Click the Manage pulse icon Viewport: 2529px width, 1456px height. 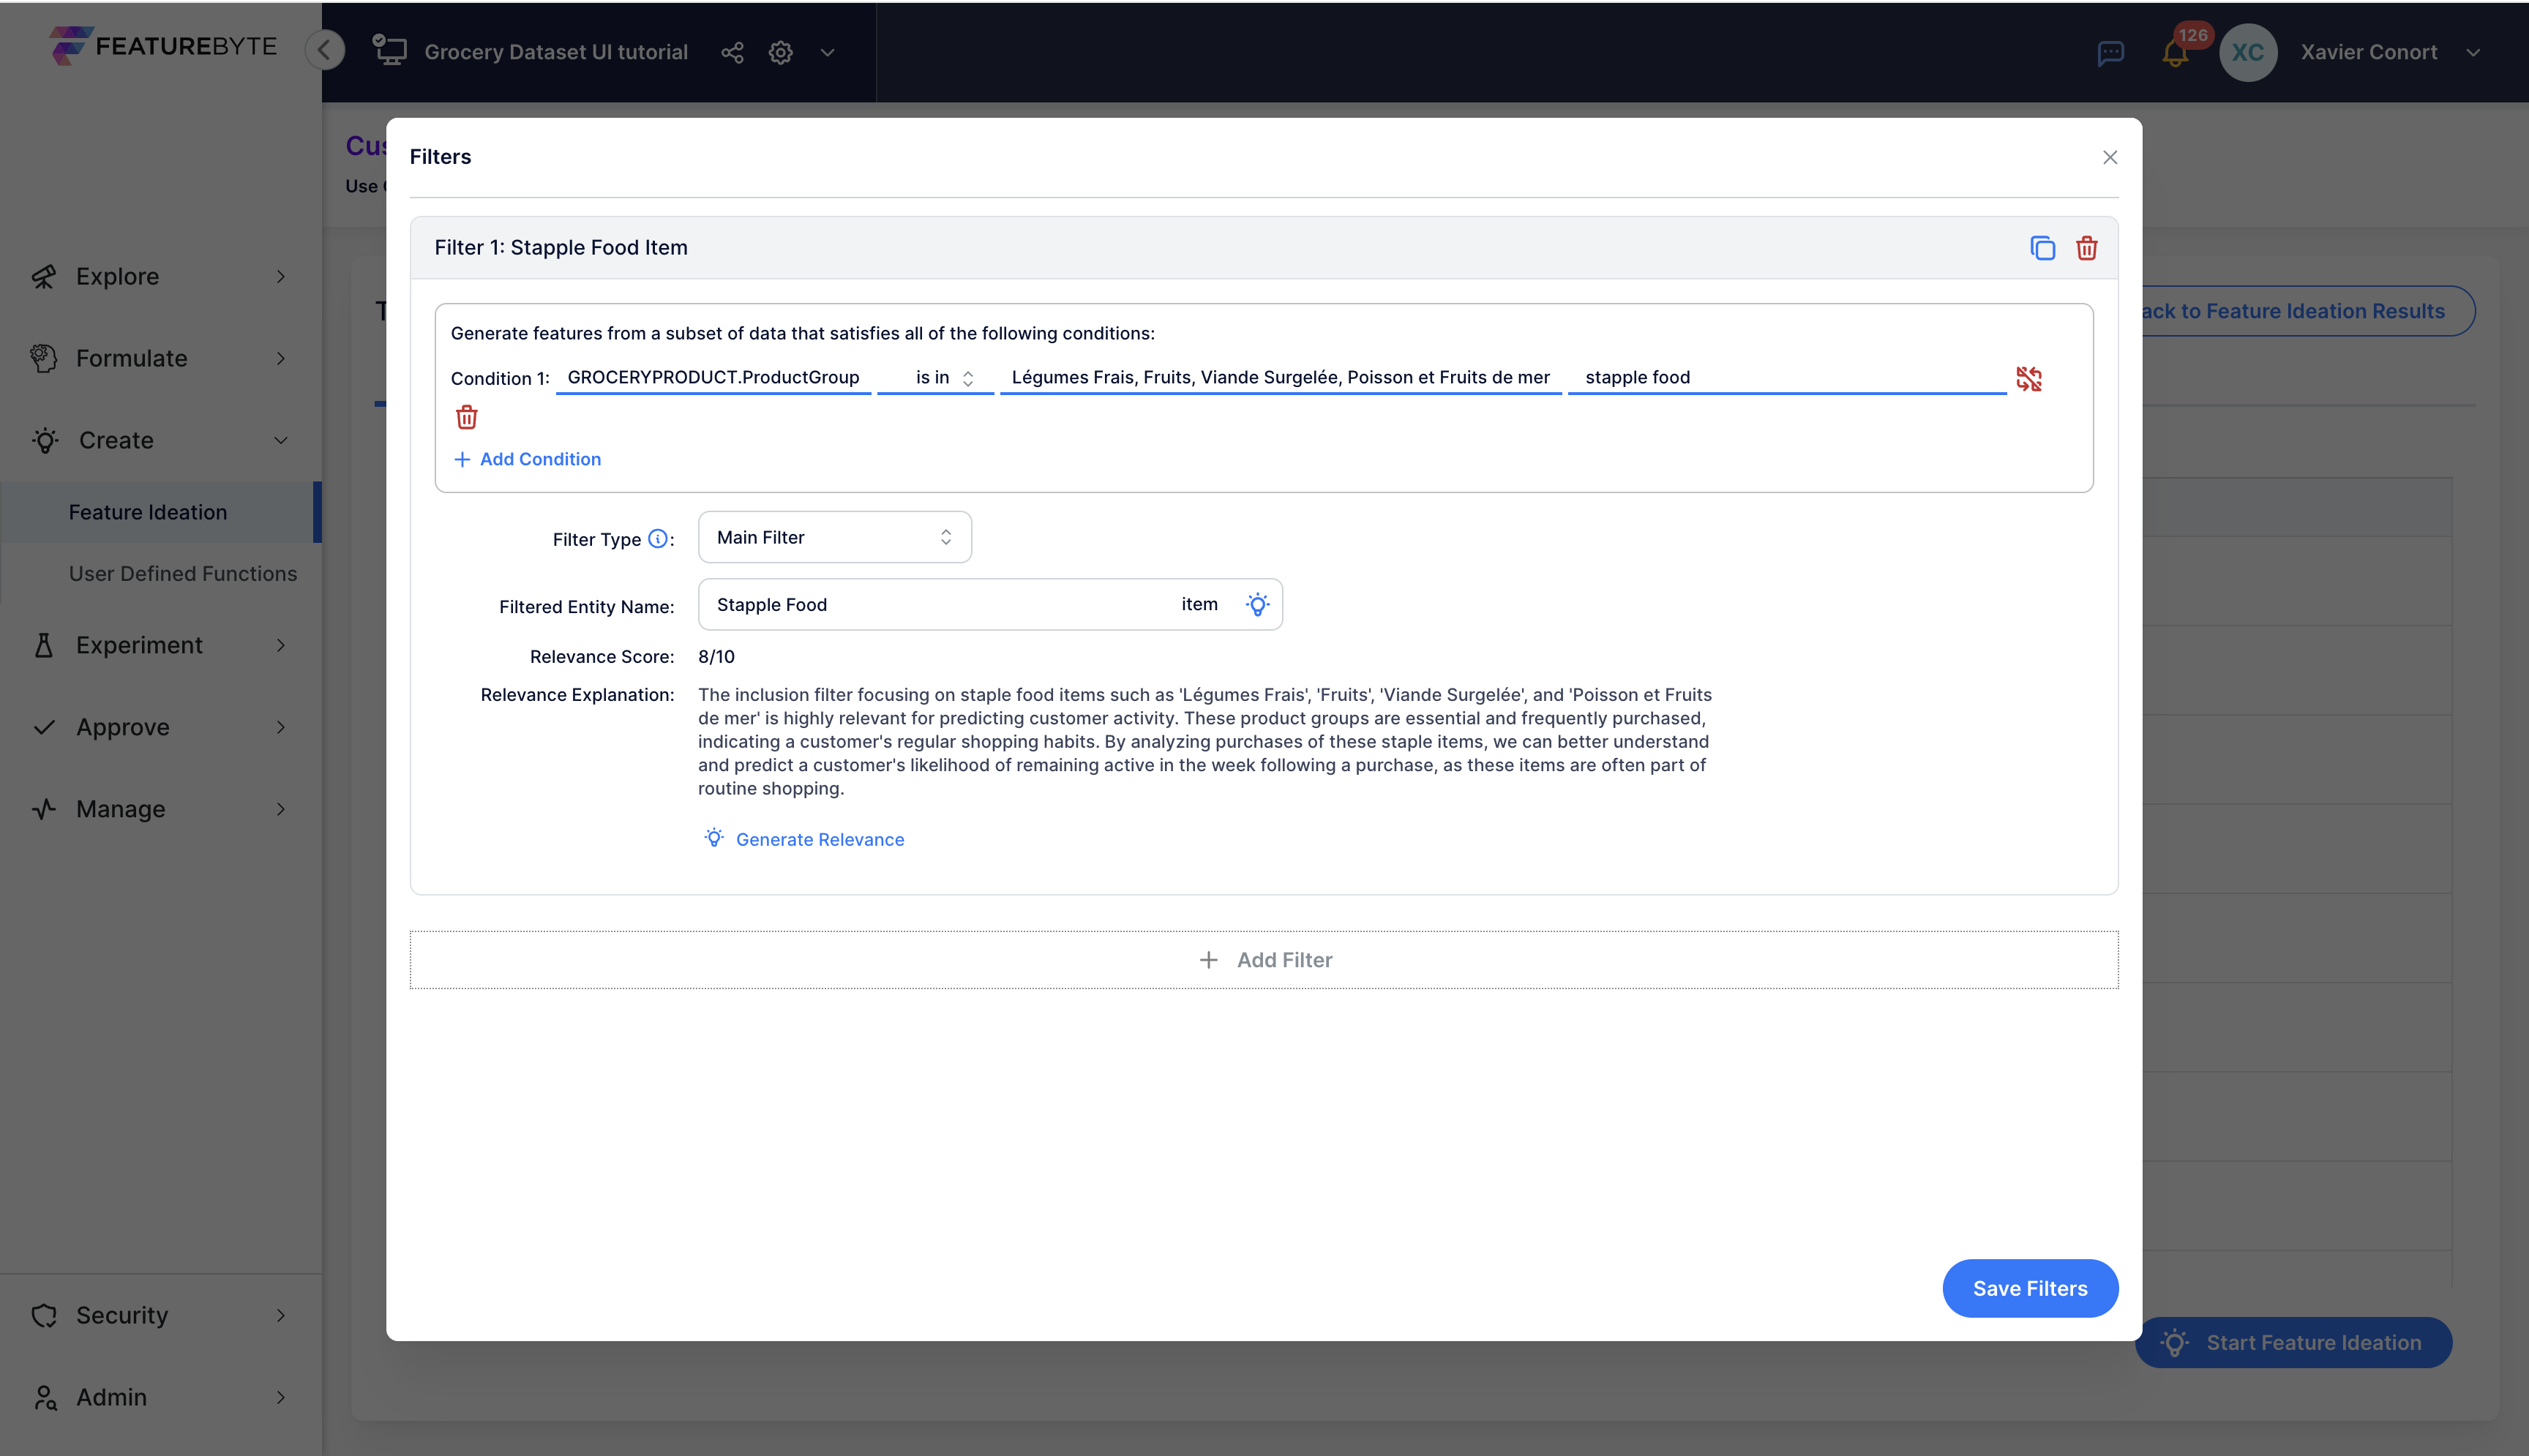coord(44,809)
